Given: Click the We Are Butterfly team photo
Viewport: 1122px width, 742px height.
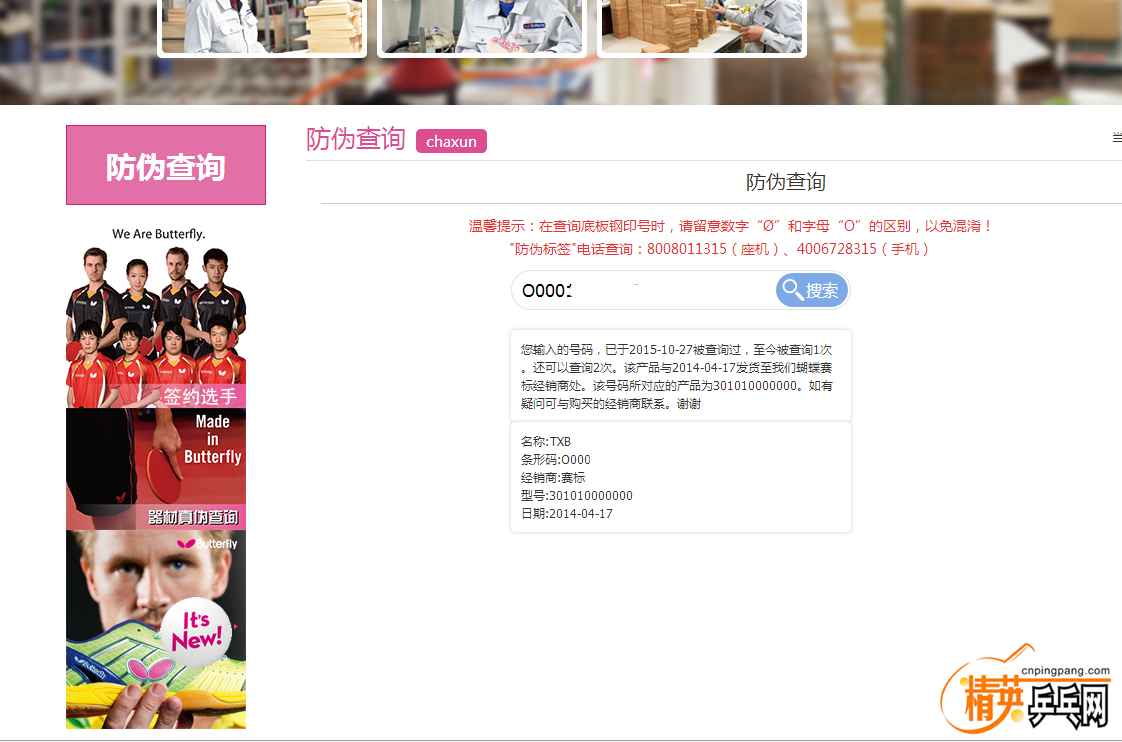Looking at the screenshot, I should click(x=156, y=310).
